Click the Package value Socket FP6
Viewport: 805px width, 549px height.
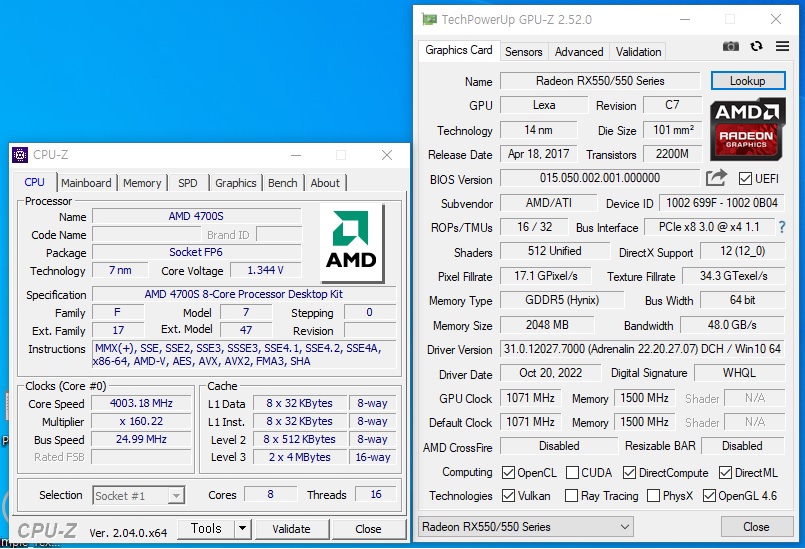[196, 252]
